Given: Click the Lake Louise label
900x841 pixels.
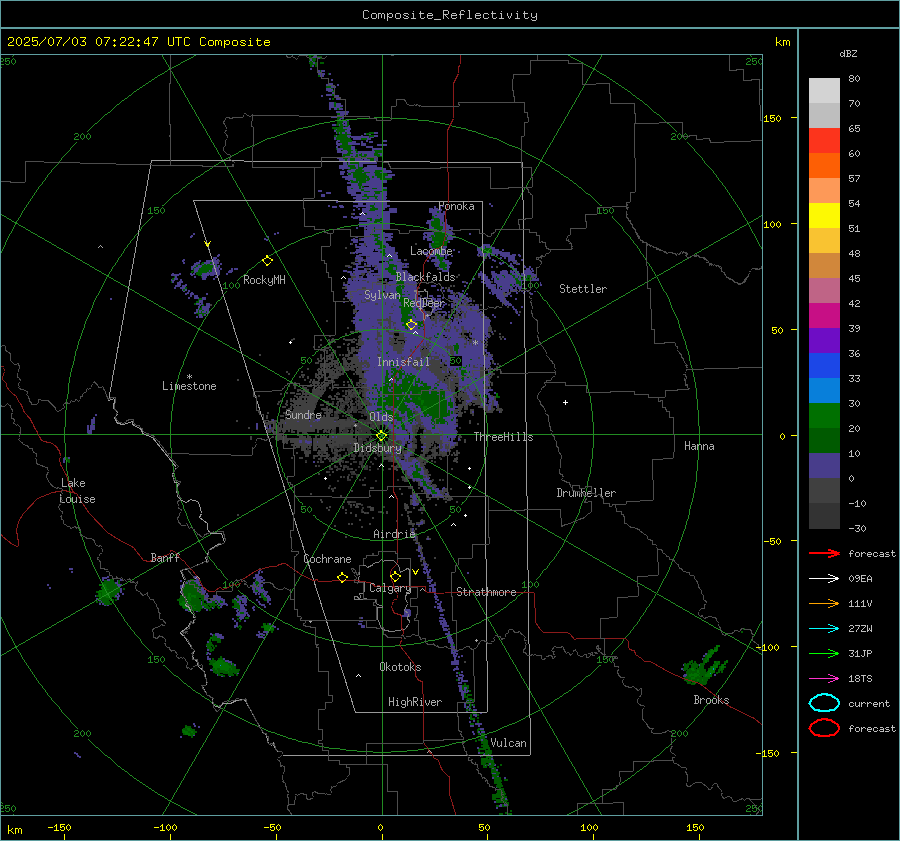Looking at the screenshot, I should point(77,491).
